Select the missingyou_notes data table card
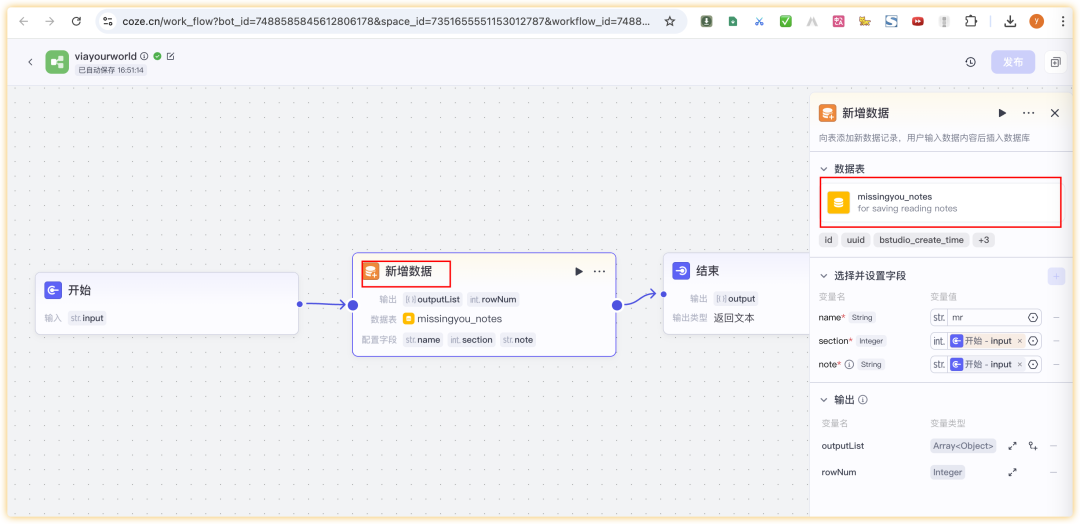Screen dimensions: 1080x524 pos(940,202)
